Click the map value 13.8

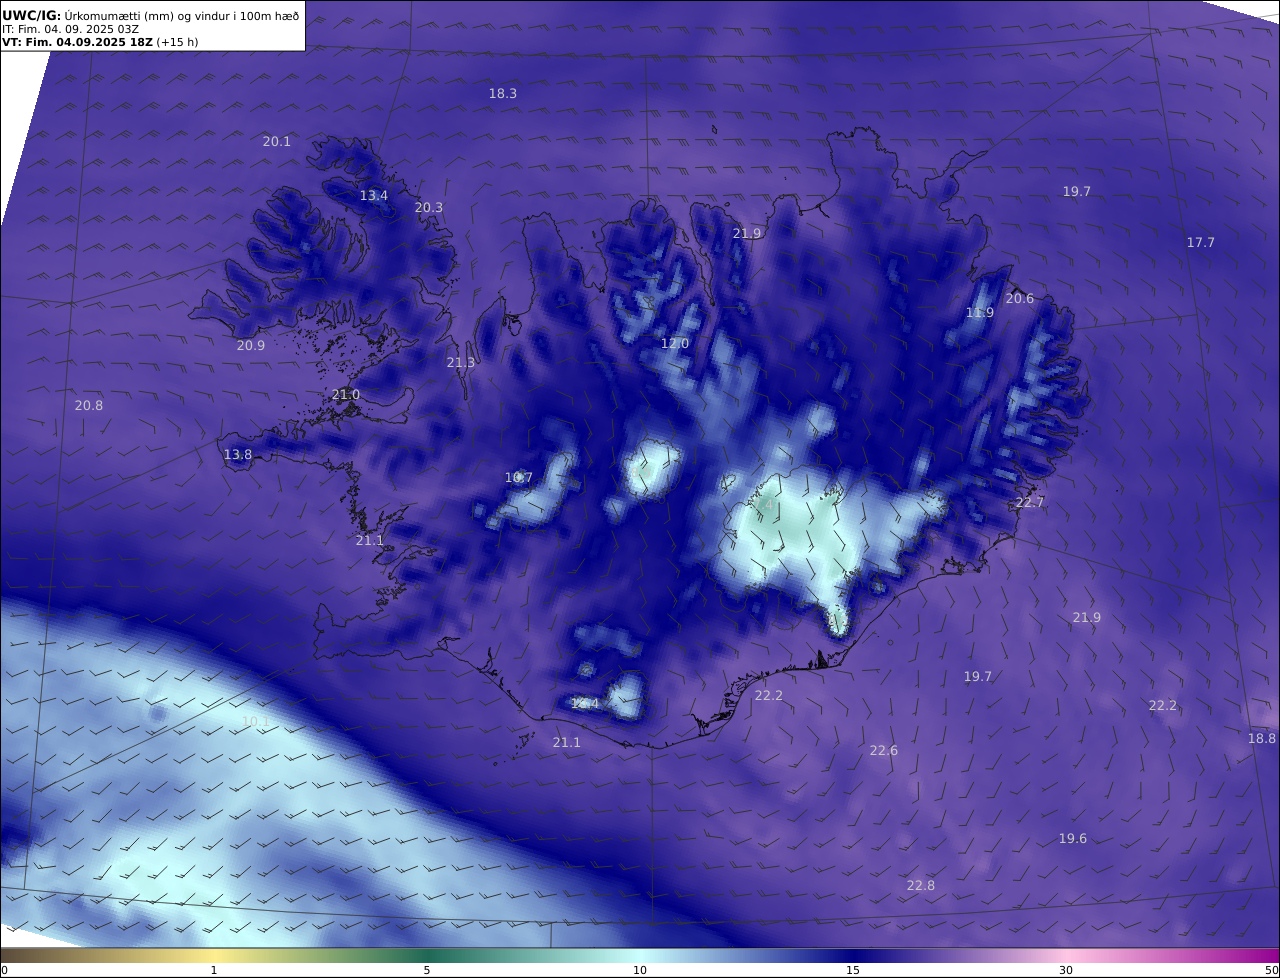[238, 454]
